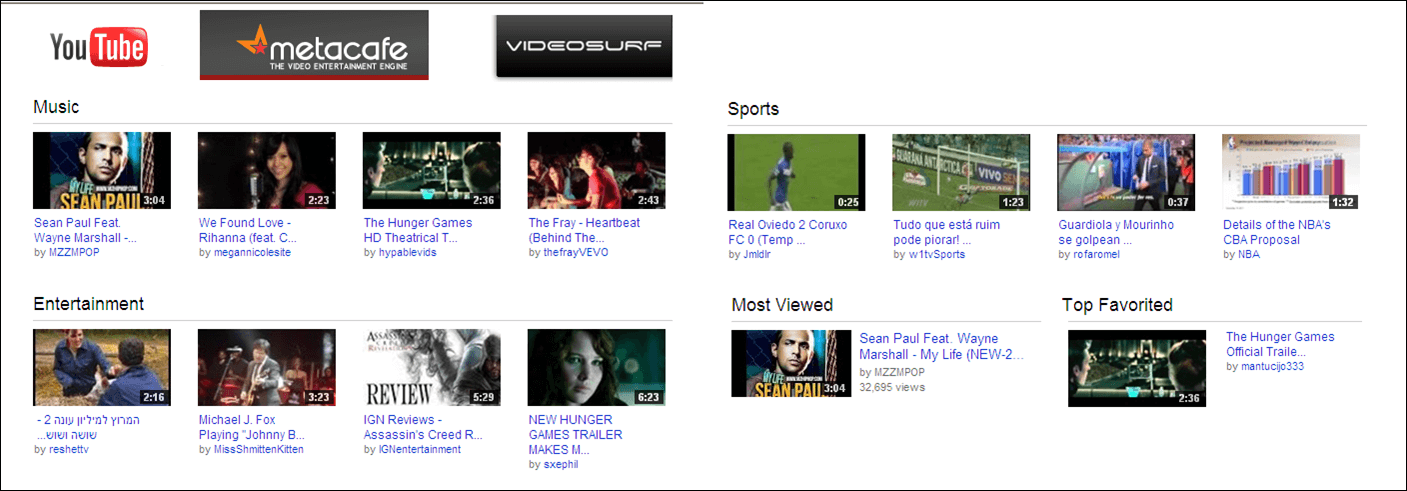
Task: Click the YouTube logo
Action: [x=99, y=47]
